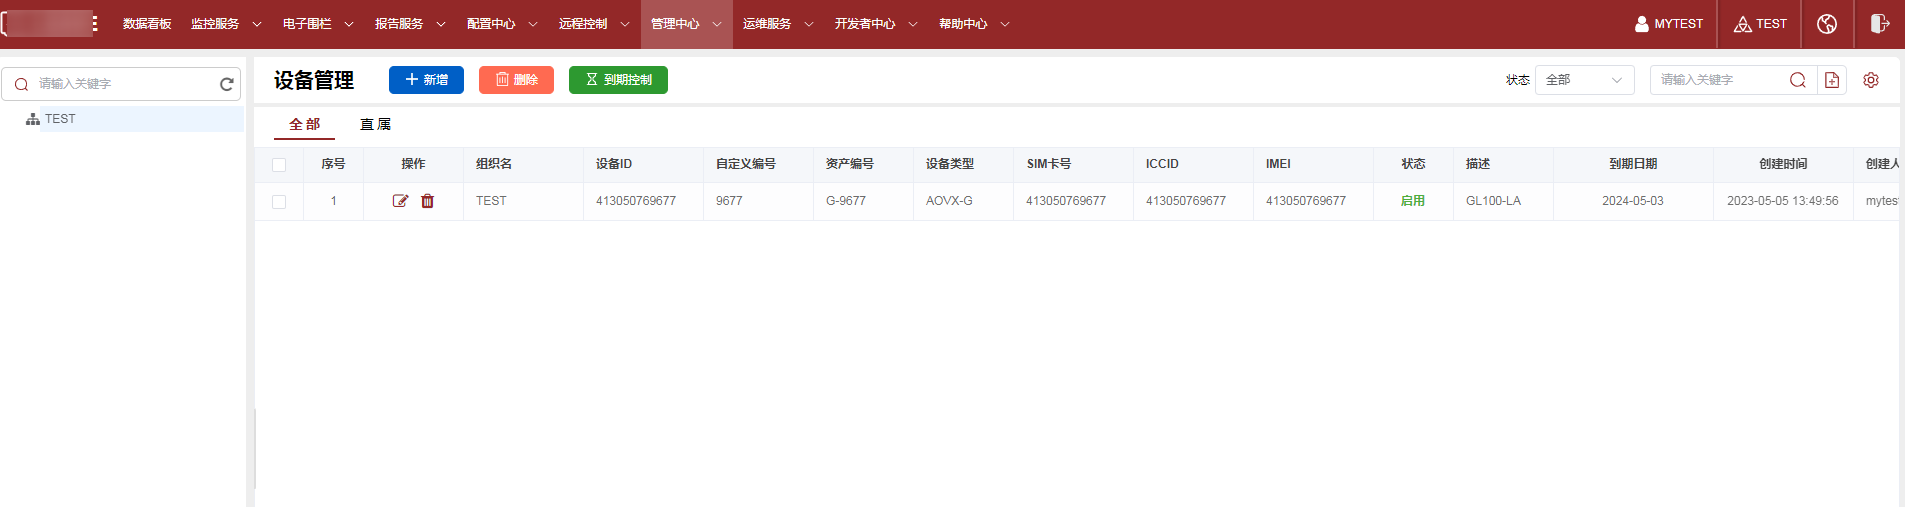Toggle the select-all checkbox in table header
Screen dimensions: 1905x507
pos(279,165)
